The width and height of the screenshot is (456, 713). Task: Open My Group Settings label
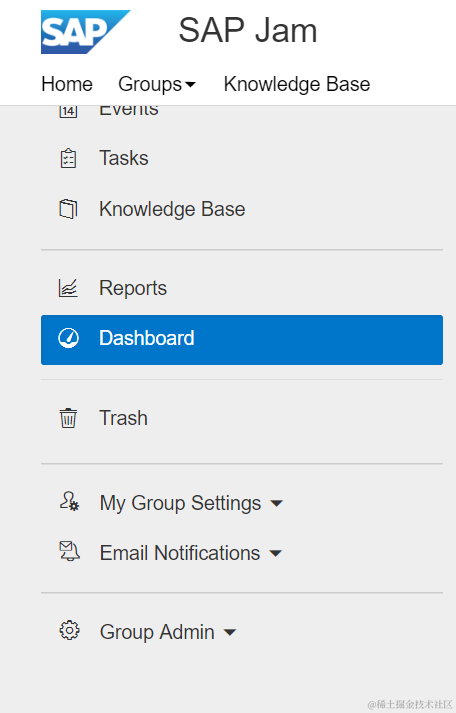(180, 503)
